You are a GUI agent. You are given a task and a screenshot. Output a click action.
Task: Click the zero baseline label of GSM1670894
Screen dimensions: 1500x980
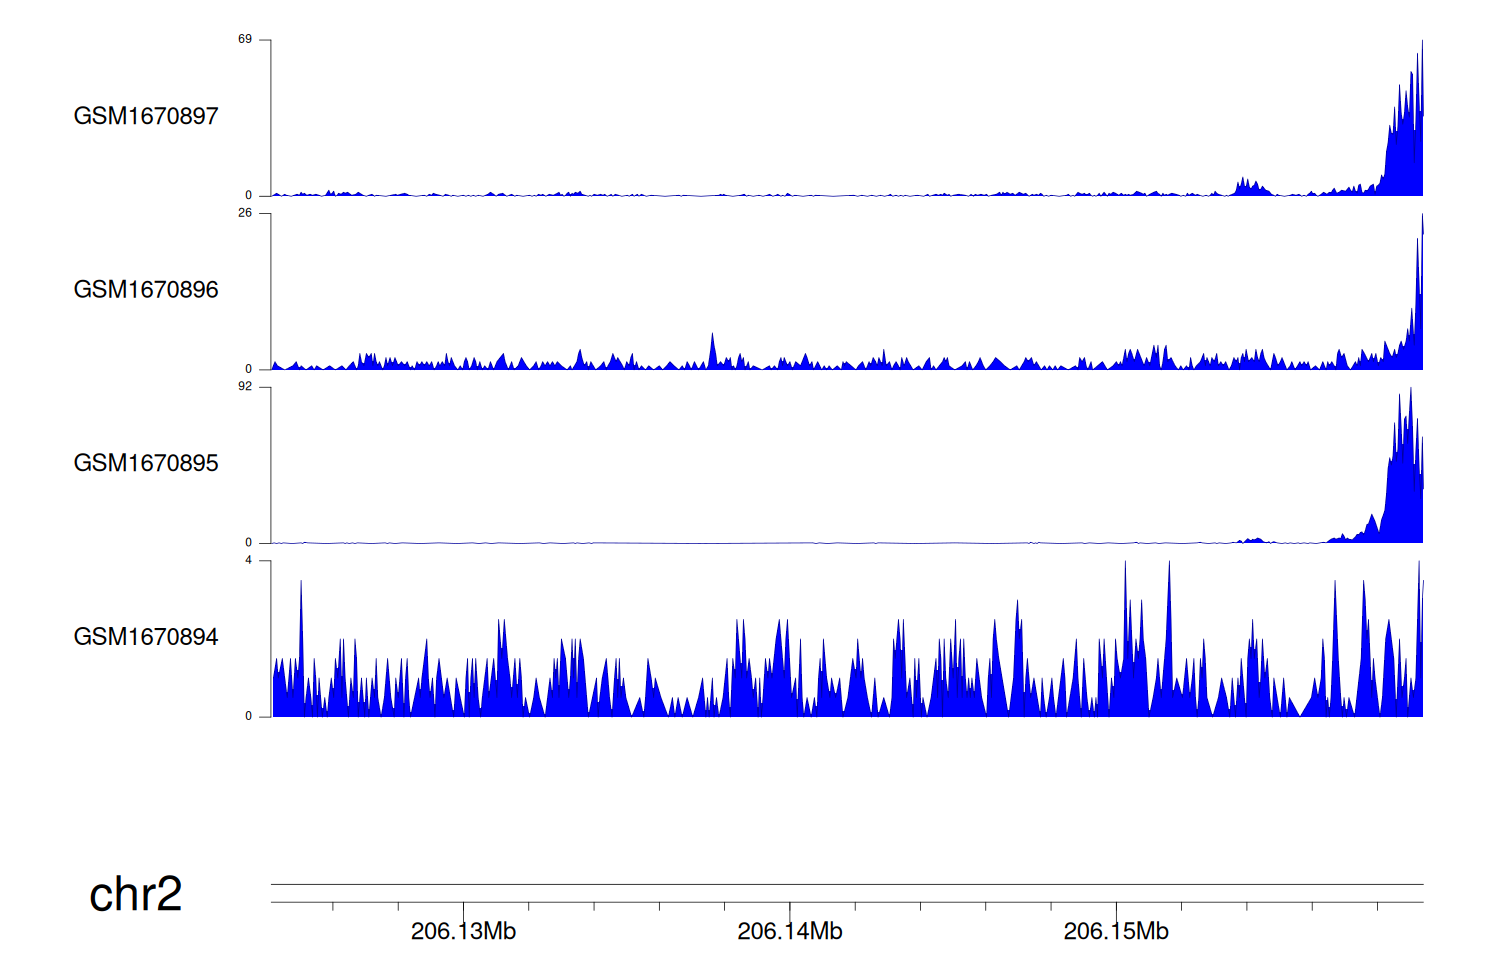[x=249, y=716]
